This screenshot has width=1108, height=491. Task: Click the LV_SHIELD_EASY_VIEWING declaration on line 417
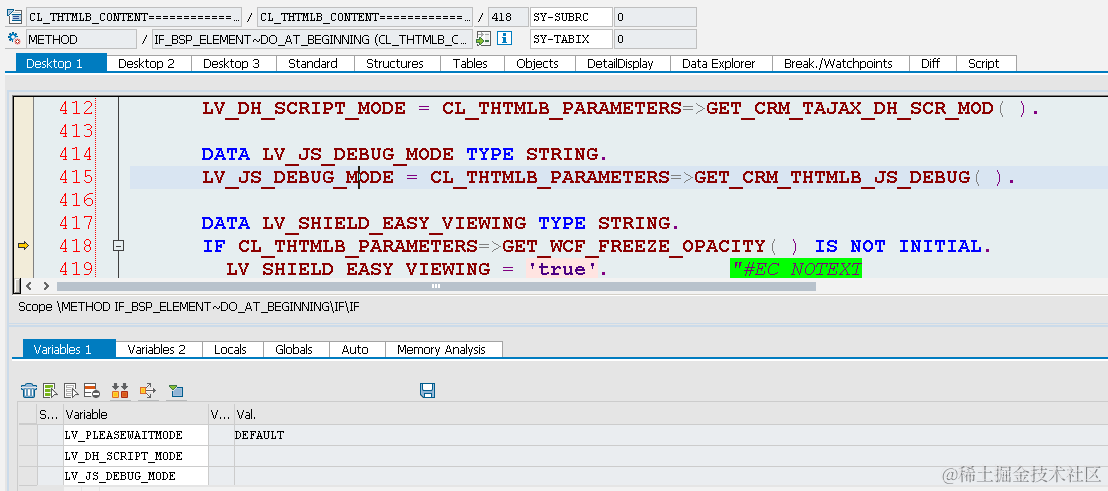(394, 223)
